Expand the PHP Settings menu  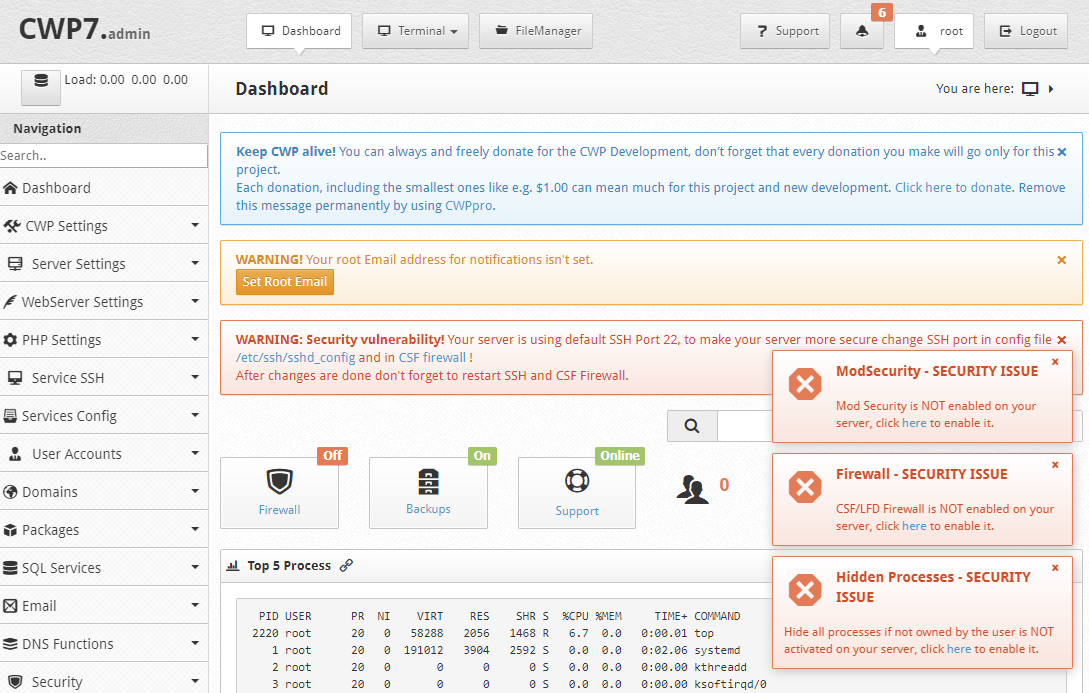coord(104,340)
